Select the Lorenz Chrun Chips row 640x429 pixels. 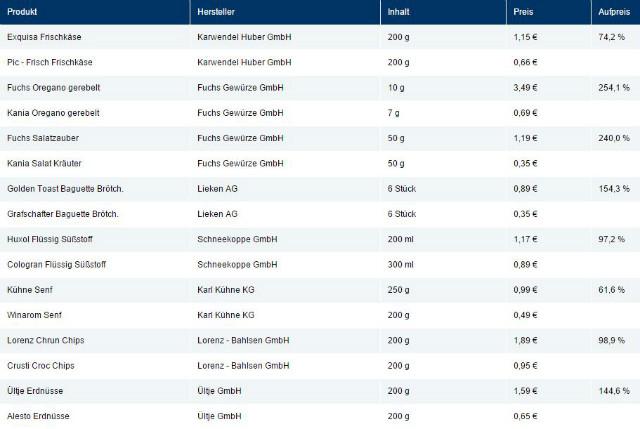[52, 340]
